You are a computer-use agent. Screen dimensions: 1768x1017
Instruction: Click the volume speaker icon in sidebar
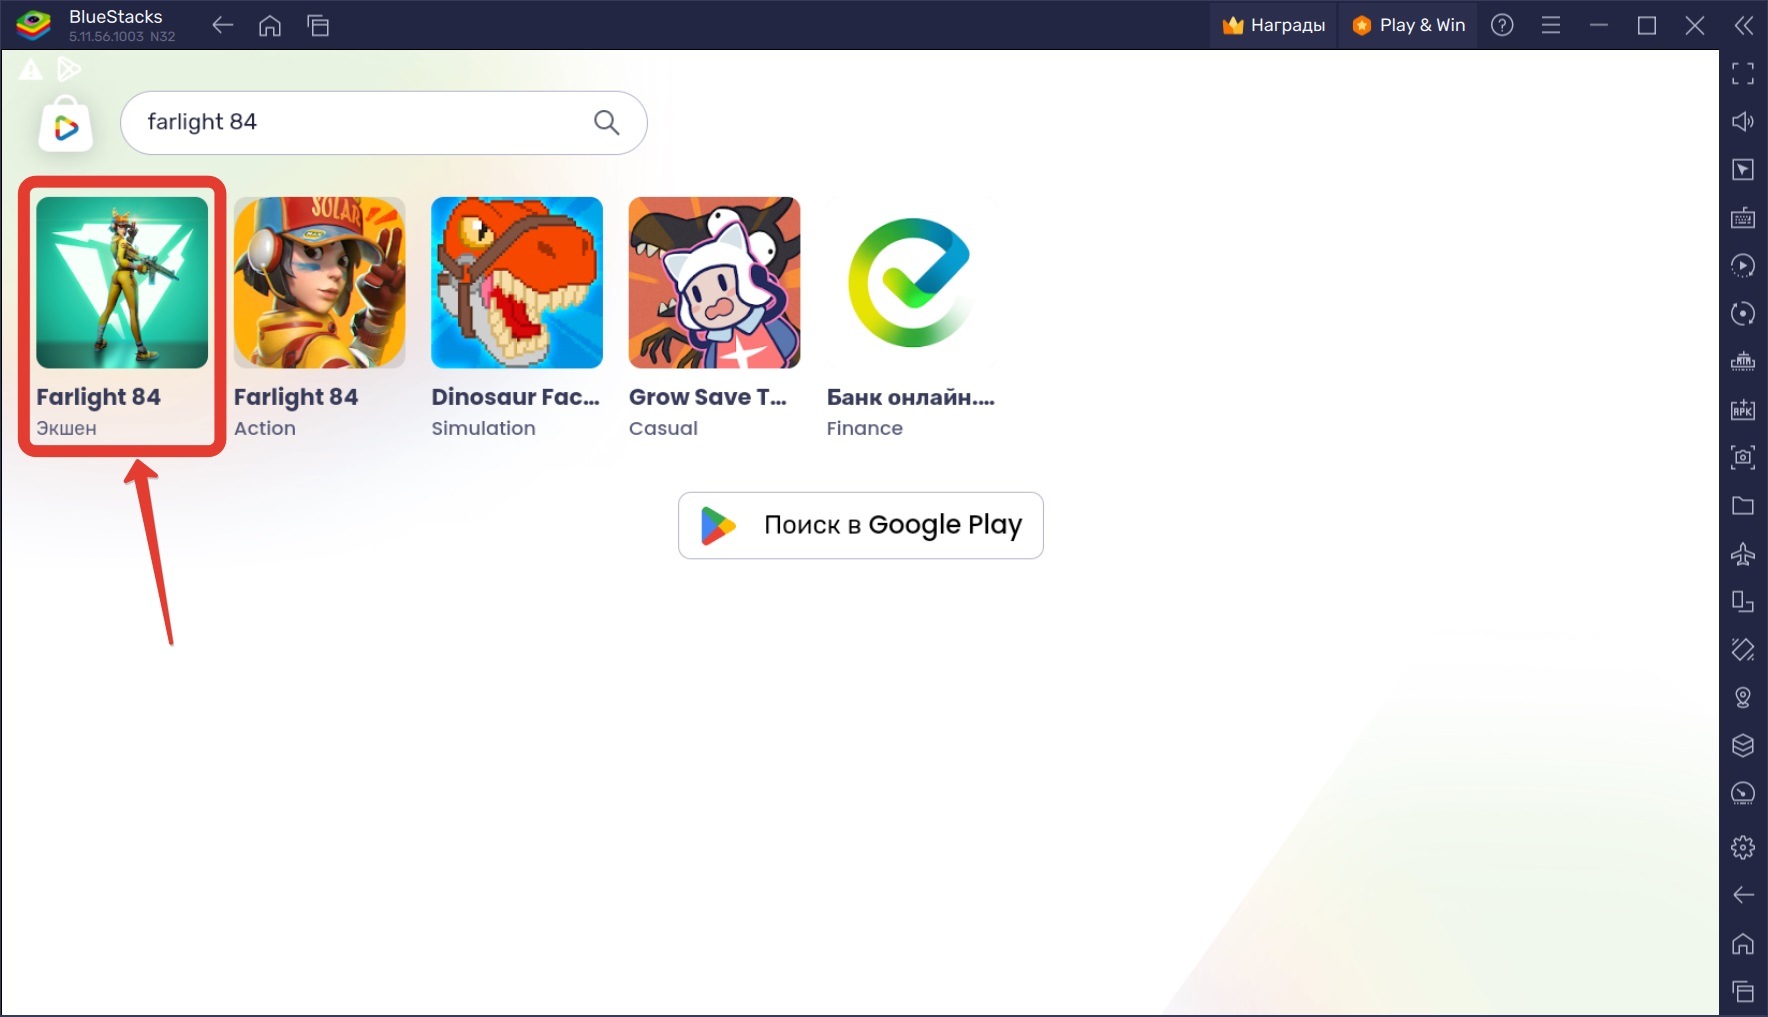pos(1743,121)
